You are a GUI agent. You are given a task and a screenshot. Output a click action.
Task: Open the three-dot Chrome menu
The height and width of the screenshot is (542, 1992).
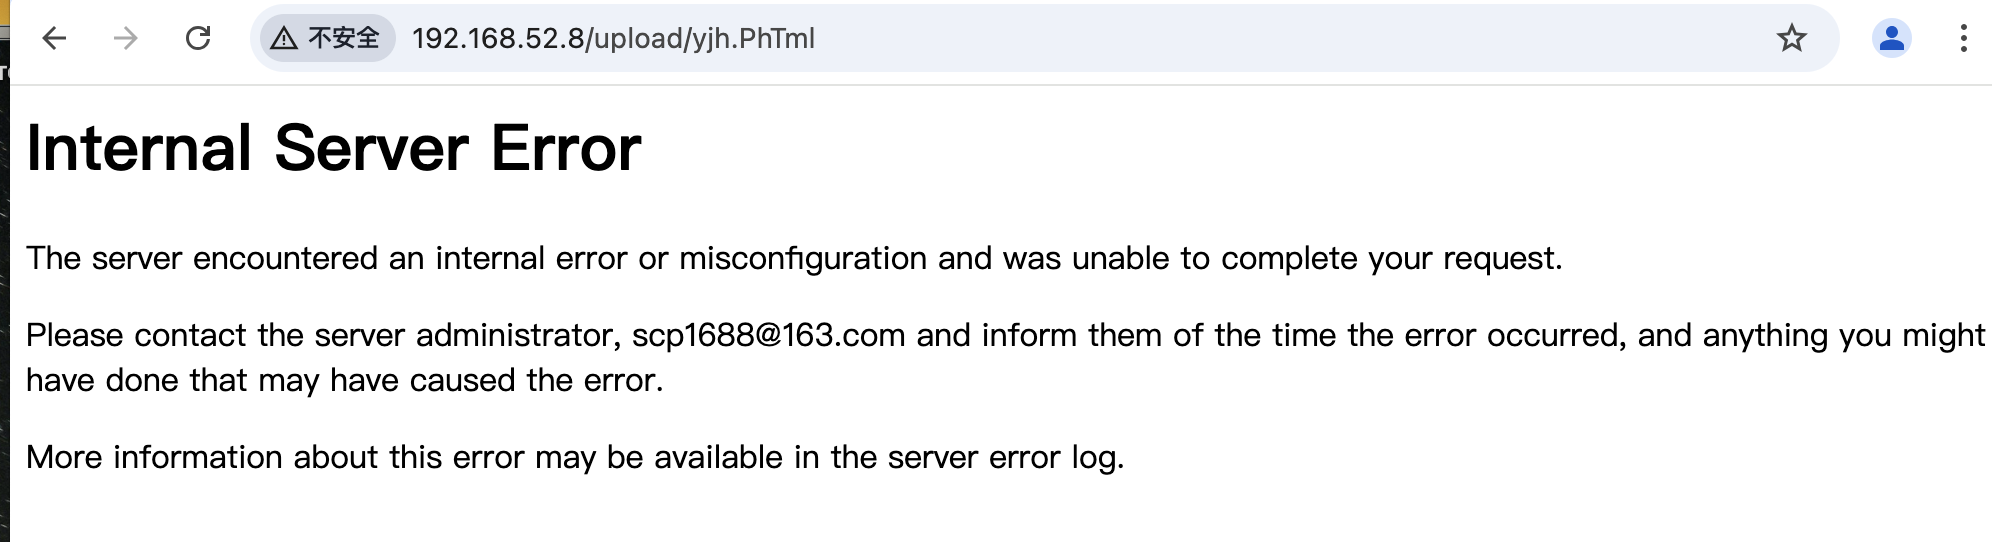tap(1963, 39)
